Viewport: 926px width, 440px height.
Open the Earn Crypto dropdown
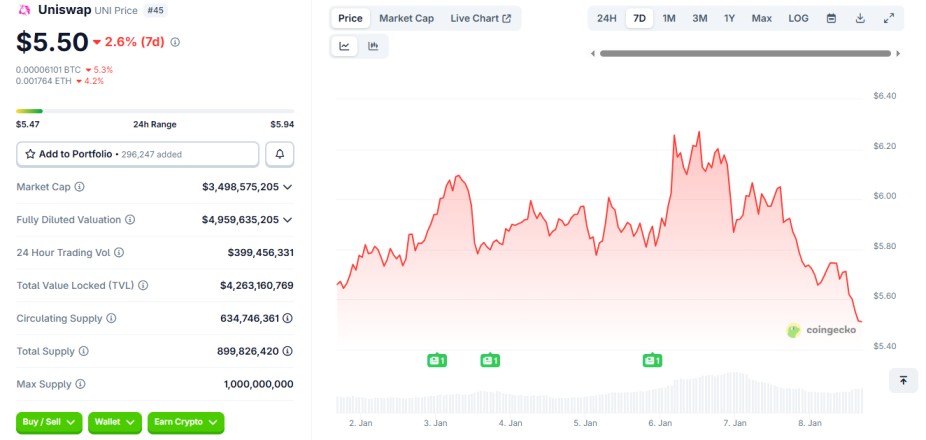click(x=185, y=422)
